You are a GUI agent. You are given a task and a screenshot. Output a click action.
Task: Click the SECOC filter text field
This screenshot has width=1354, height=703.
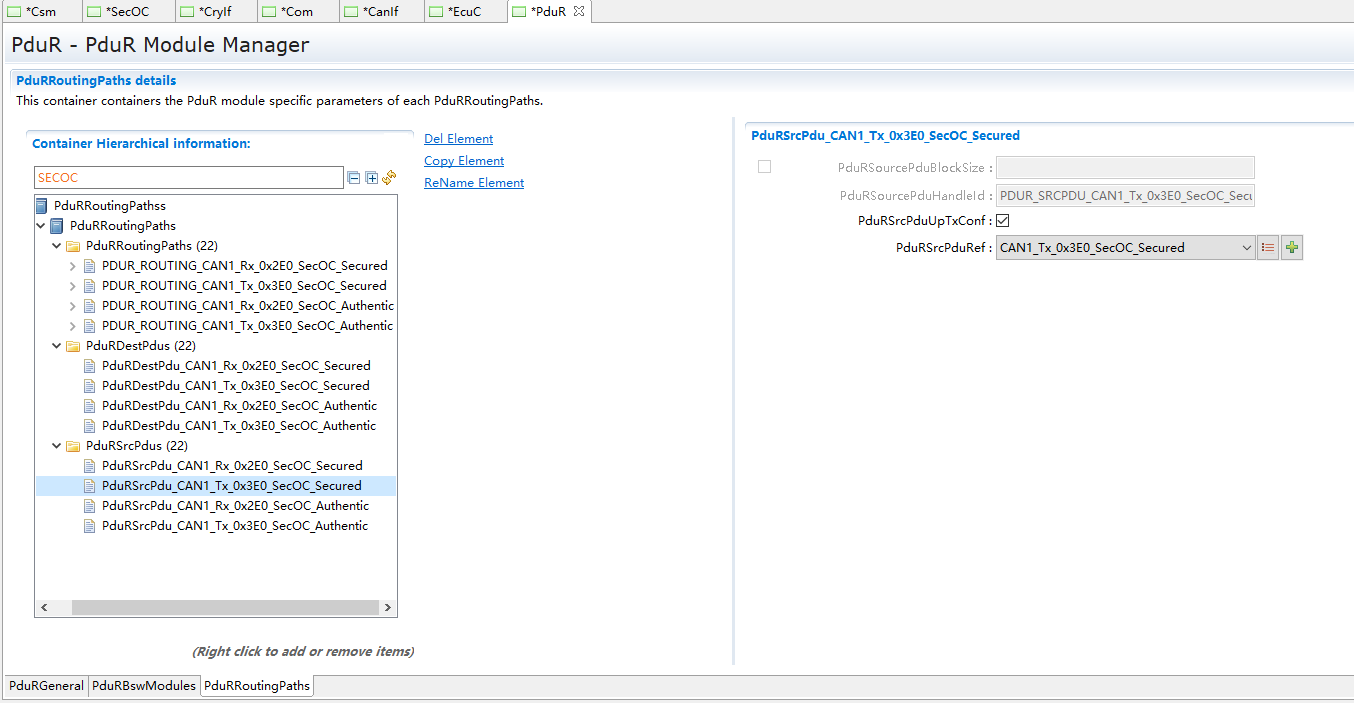pos(188,178)
